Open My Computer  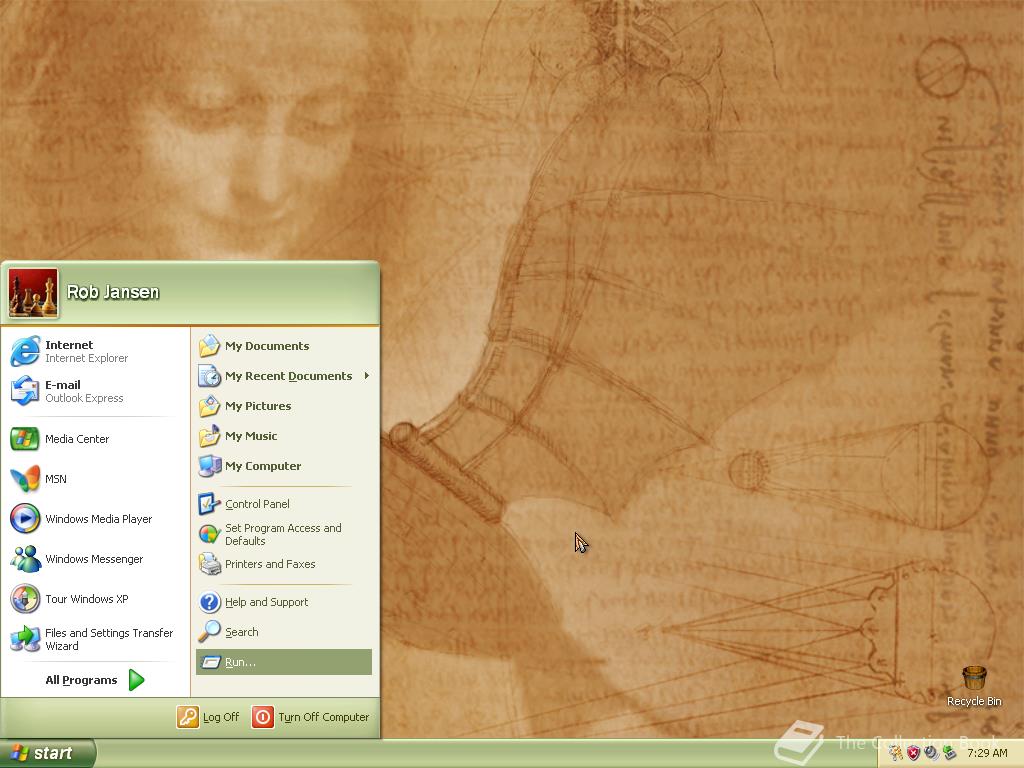click(284, 466)
